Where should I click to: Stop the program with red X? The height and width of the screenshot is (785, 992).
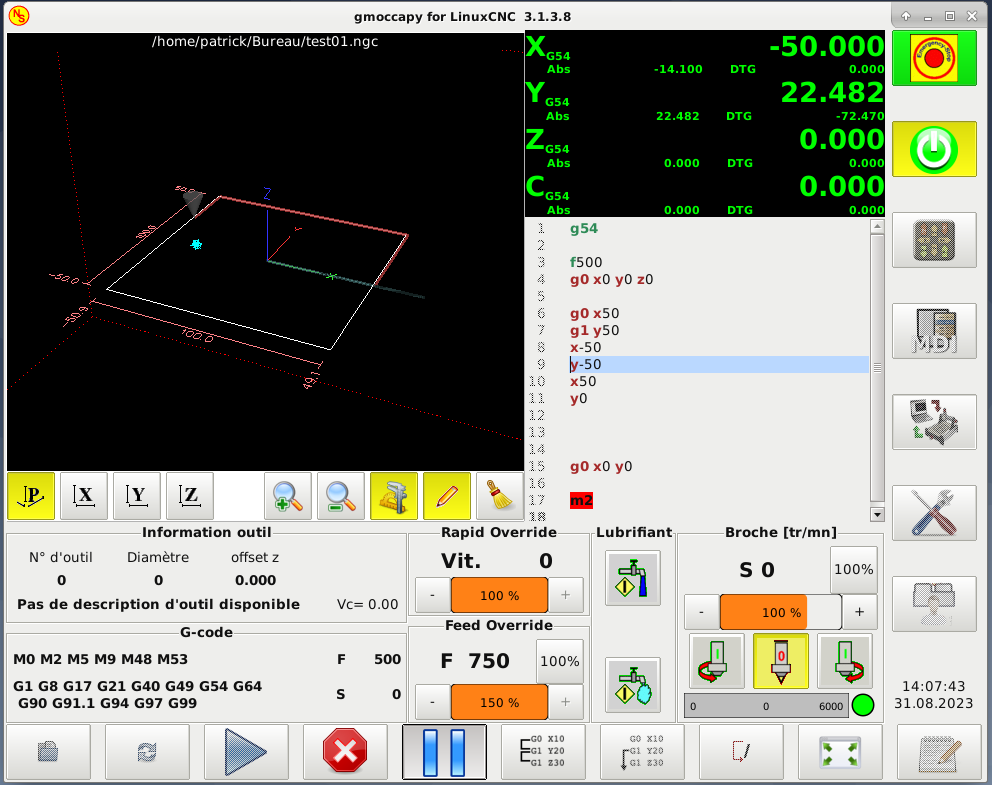[345, 752]
